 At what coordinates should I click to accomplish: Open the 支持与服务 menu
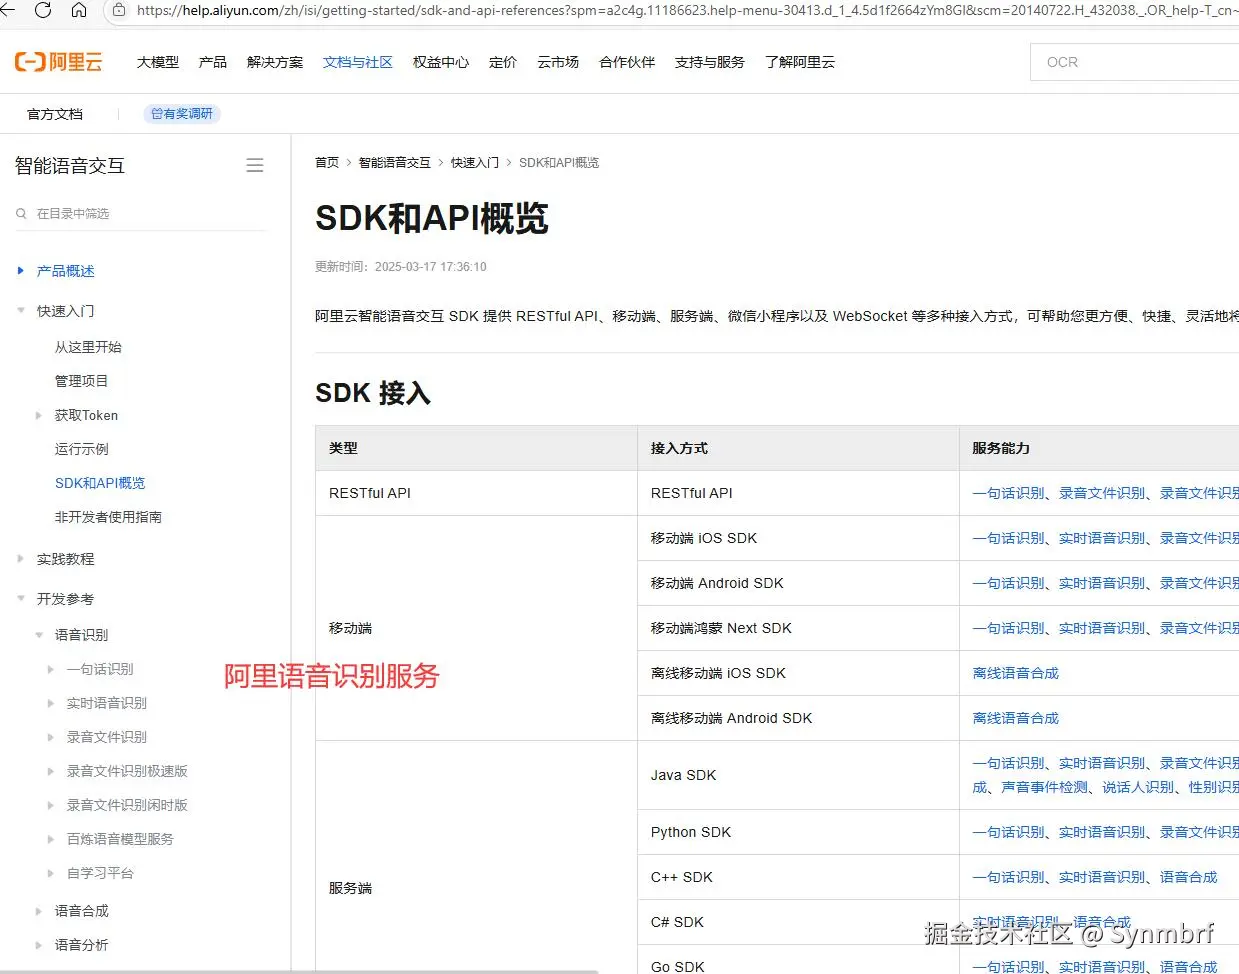pyautogui.click(x=710, y=62)
